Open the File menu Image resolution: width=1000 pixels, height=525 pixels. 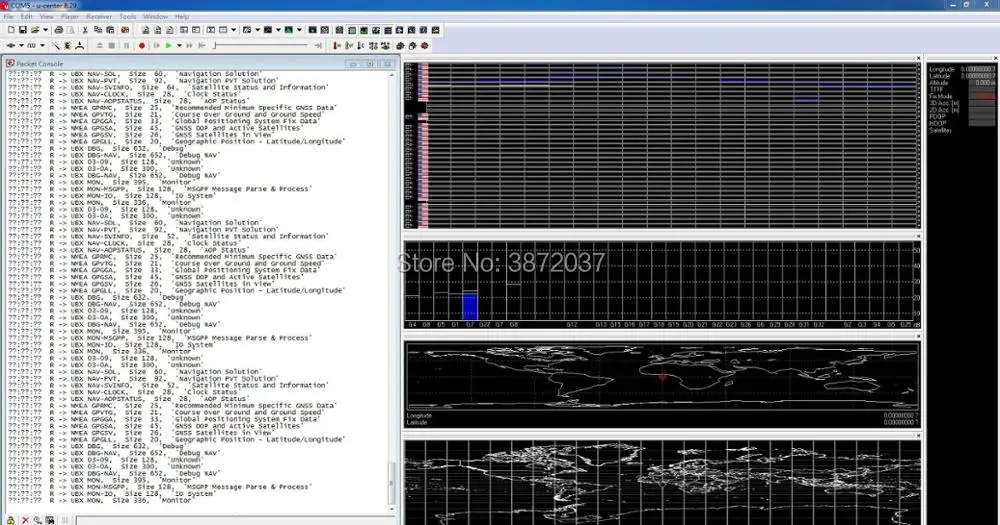pyautogui.click(x=8, y=17)
